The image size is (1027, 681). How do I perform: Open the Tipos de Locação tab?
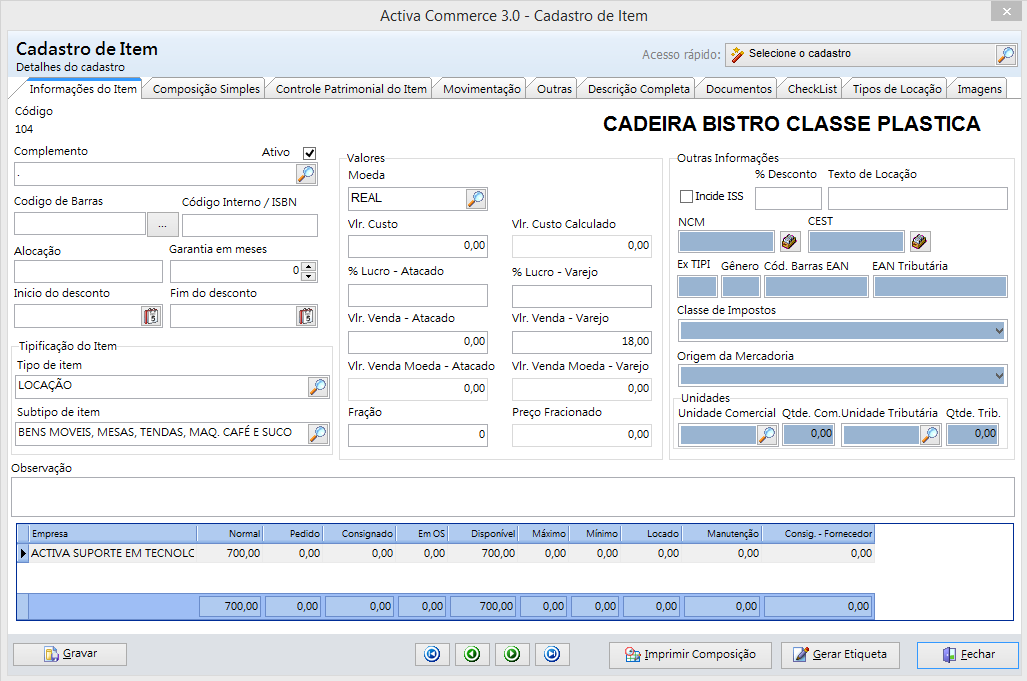[897, 89]
